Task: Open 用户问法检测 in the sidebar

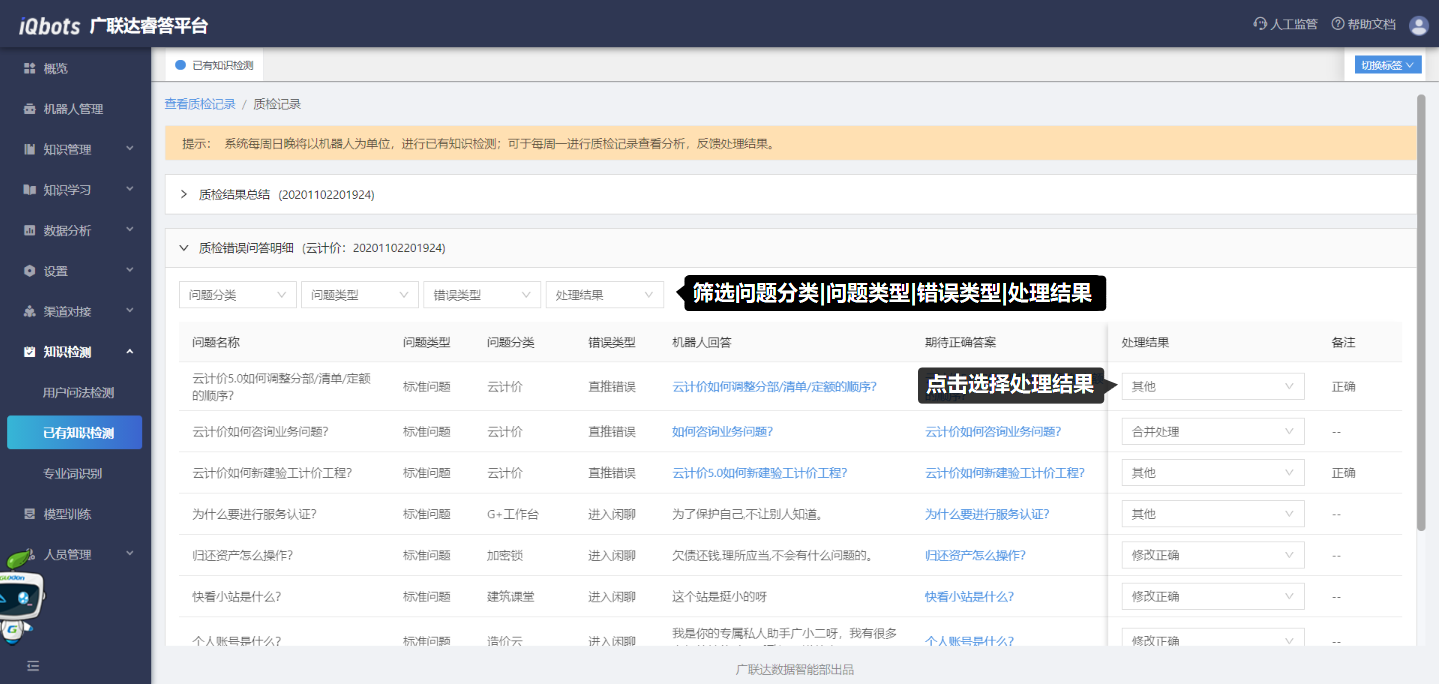Action: (78, 393)
